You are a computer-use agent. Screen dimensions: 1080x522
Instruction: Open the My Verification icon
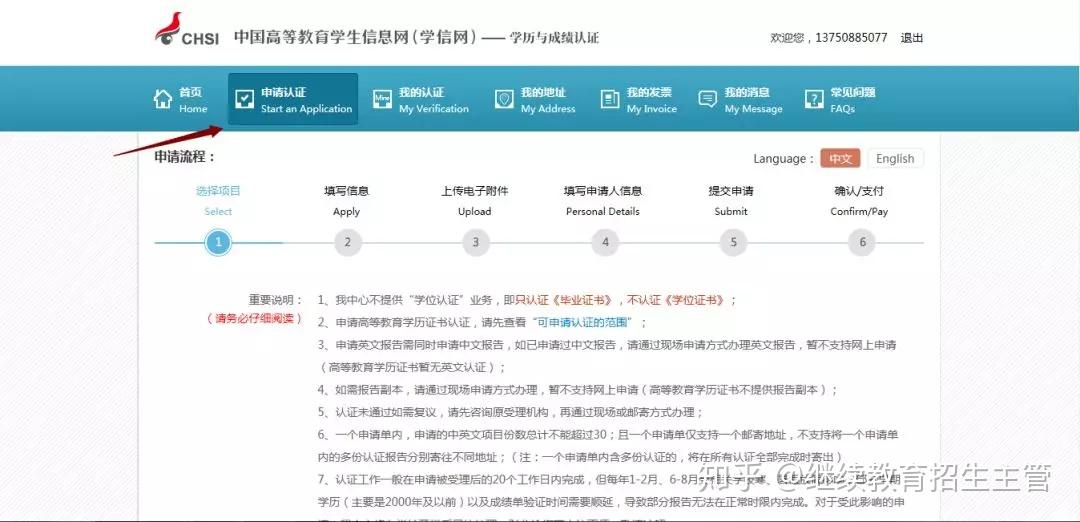382,99
